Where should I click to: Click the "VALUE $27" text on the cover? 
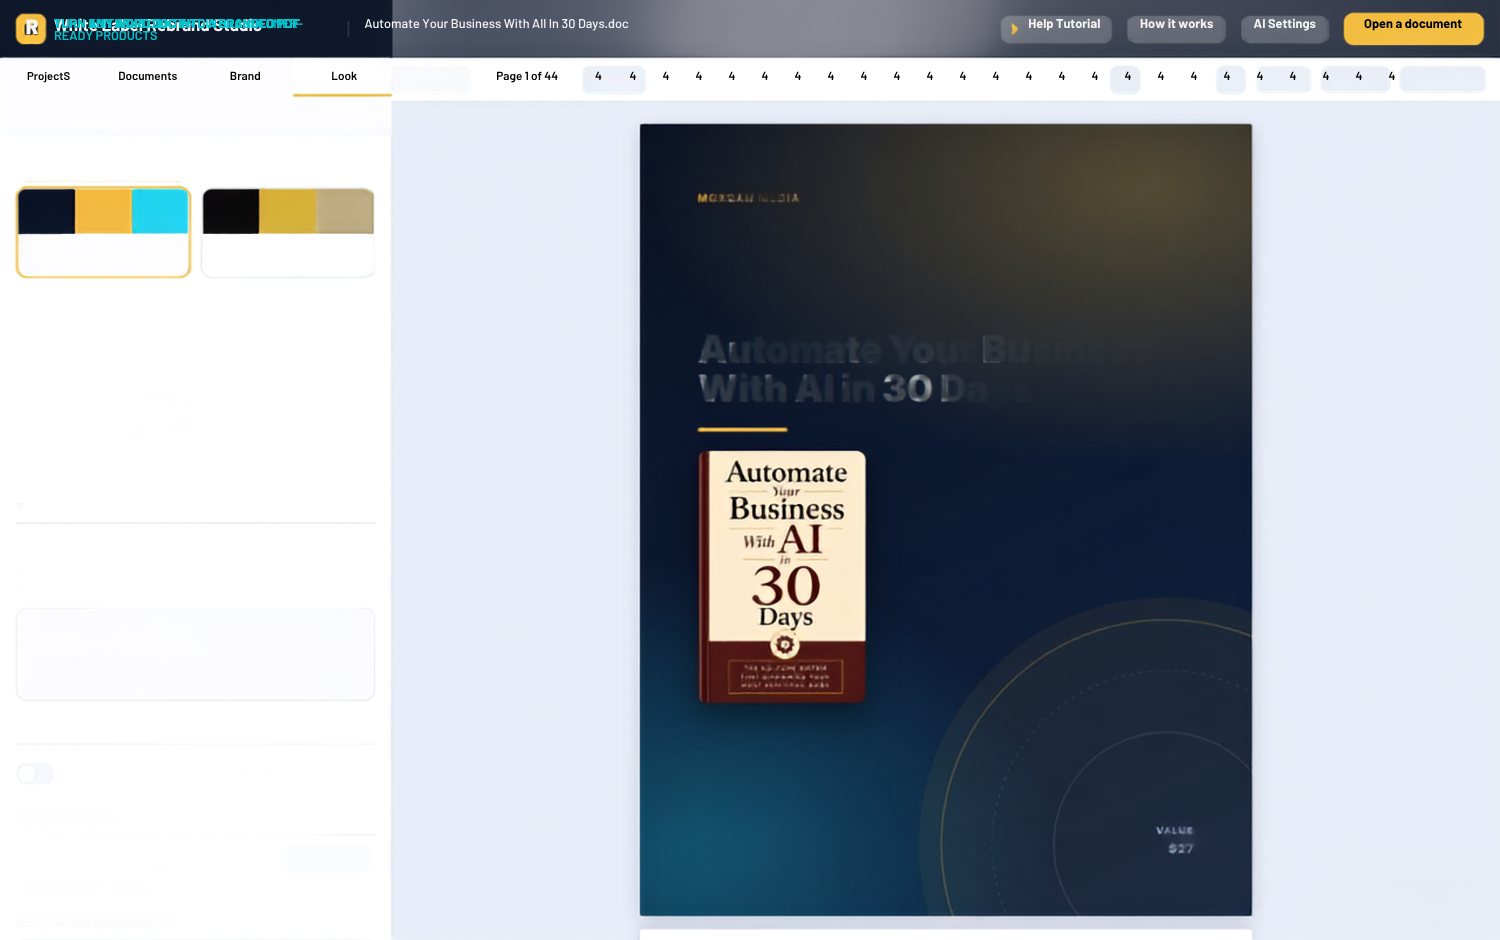(1175, 840)
